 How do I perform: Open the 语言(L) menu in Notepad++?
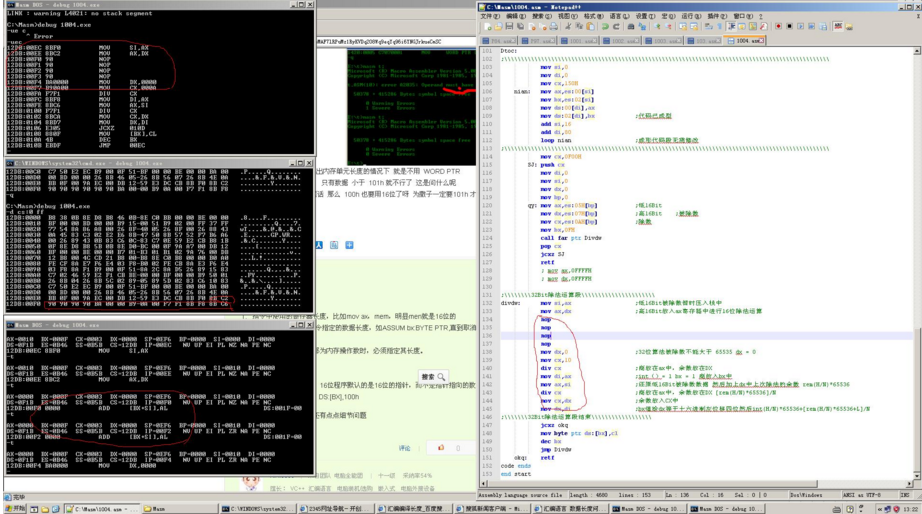pos(619,16)
